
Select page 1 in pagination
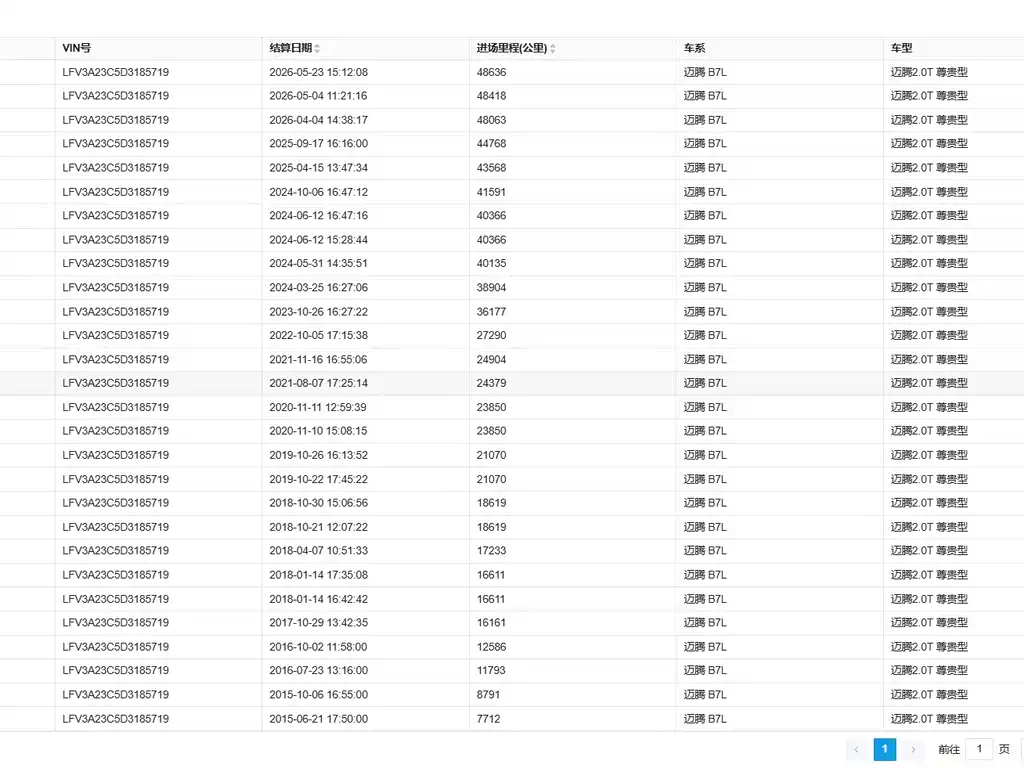click(885, 749)
